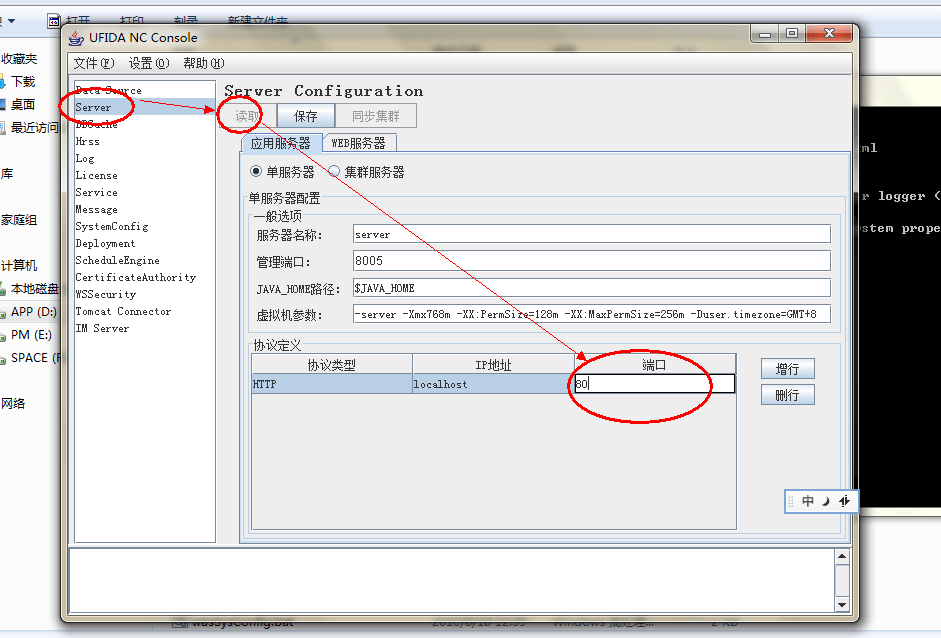The width and height of the screenshot is (941, 638).
Task: Click the scroll down arrow of the bottom message area
Action: pos(842,605)
